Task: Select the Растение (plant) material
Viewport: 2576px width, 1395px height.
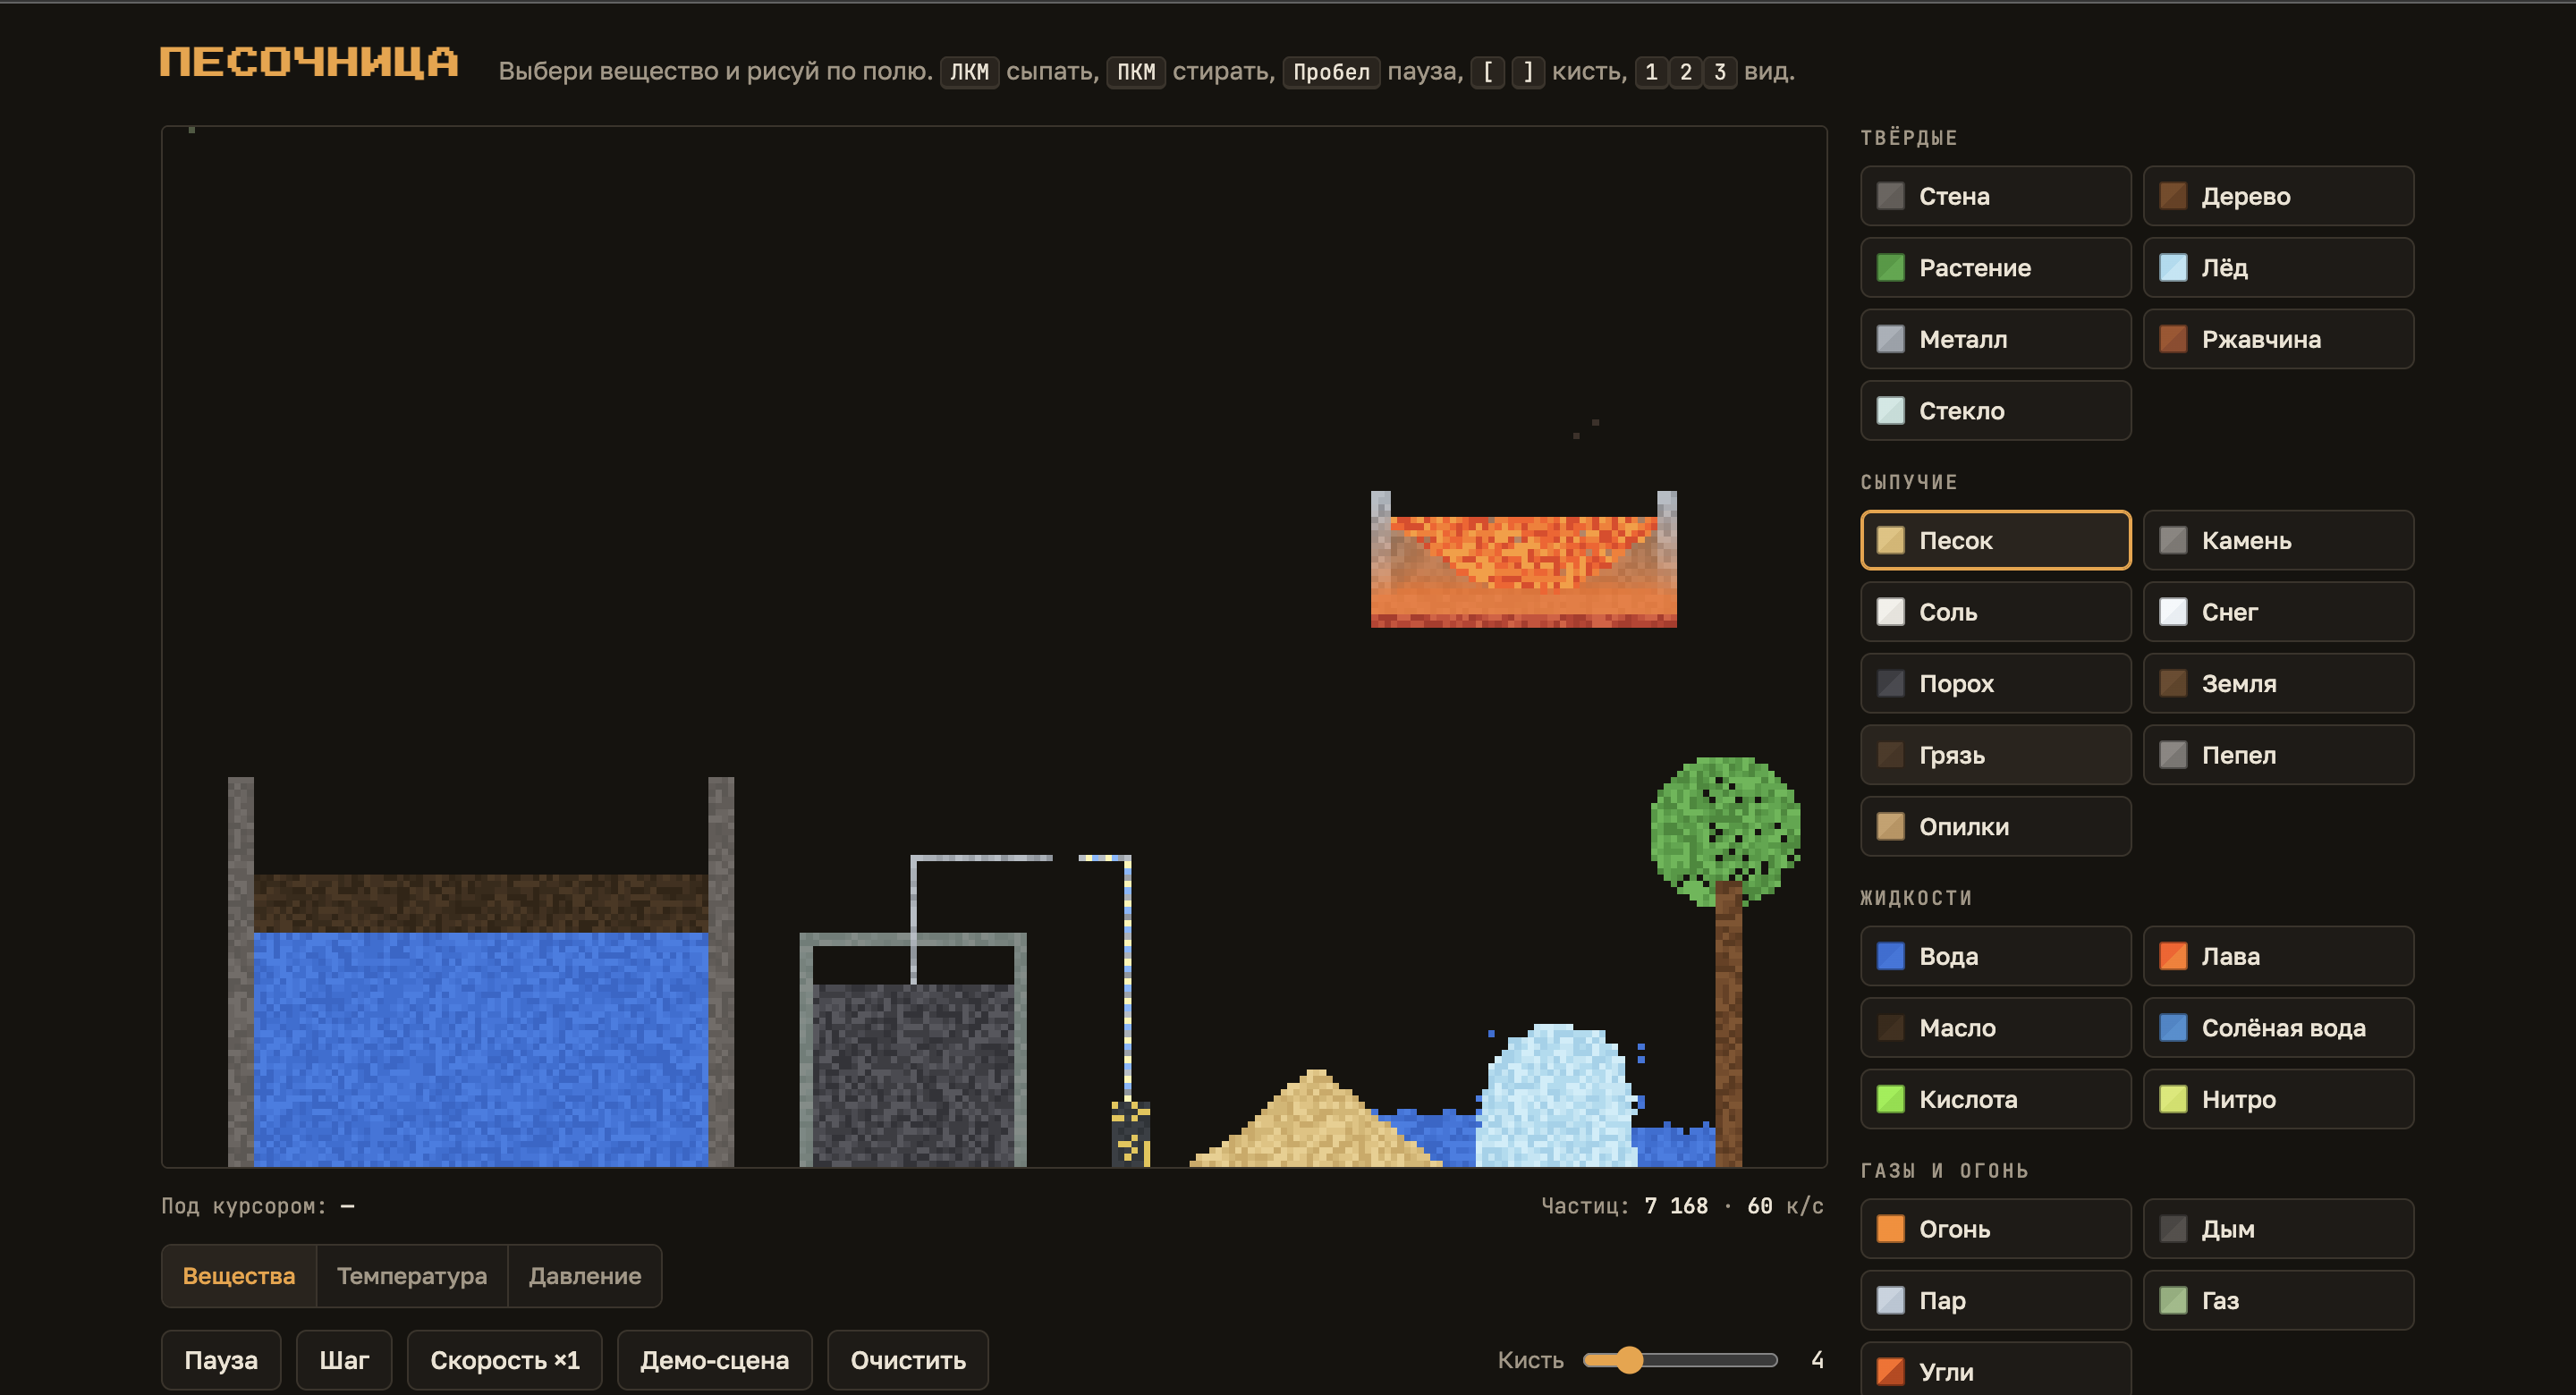Action: tap(1995, 267)
